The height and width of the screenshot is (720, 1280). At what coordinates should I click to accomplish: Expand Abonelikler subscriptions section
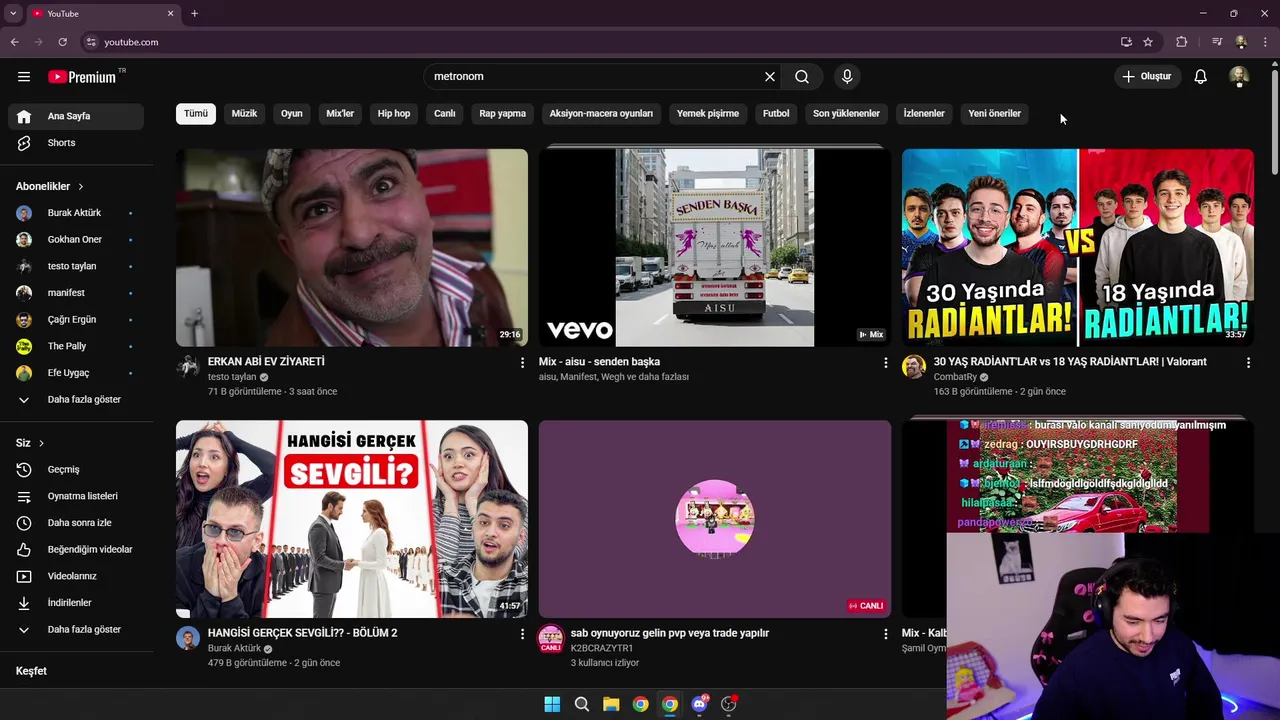pos(50,186)
